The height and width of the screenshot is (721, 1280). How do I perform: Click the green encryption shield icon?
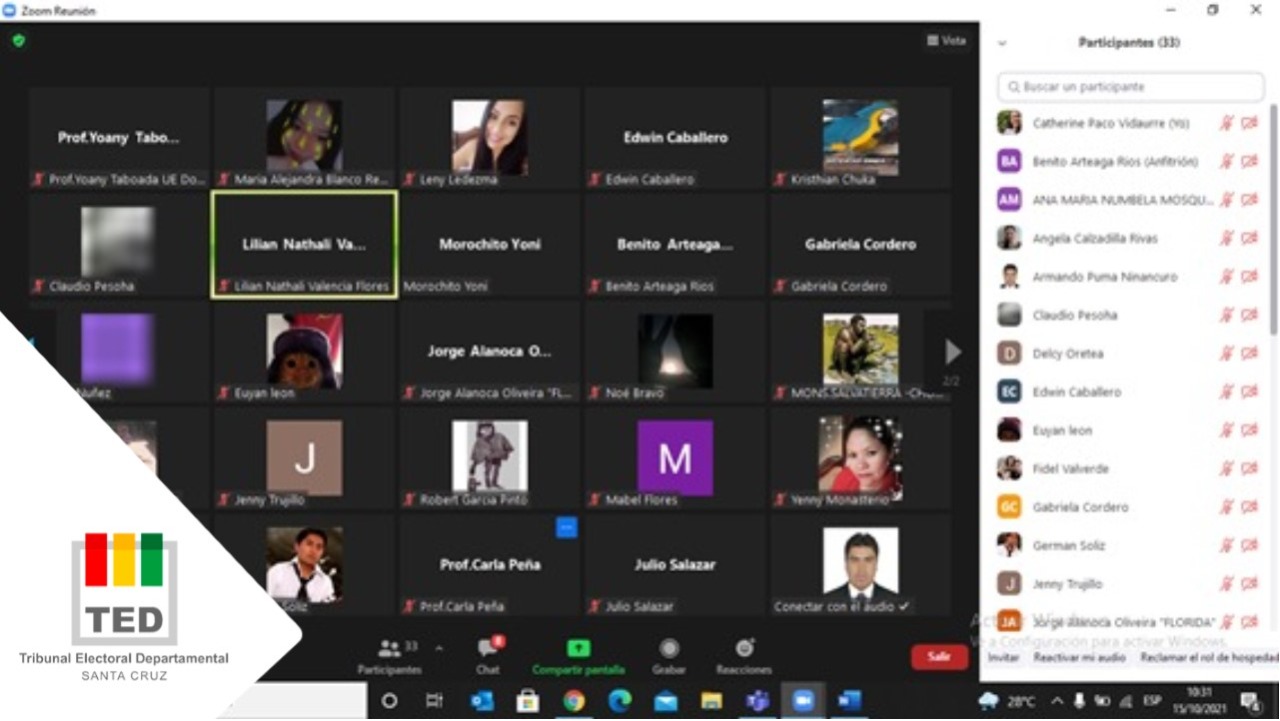[x=18, y=41]
